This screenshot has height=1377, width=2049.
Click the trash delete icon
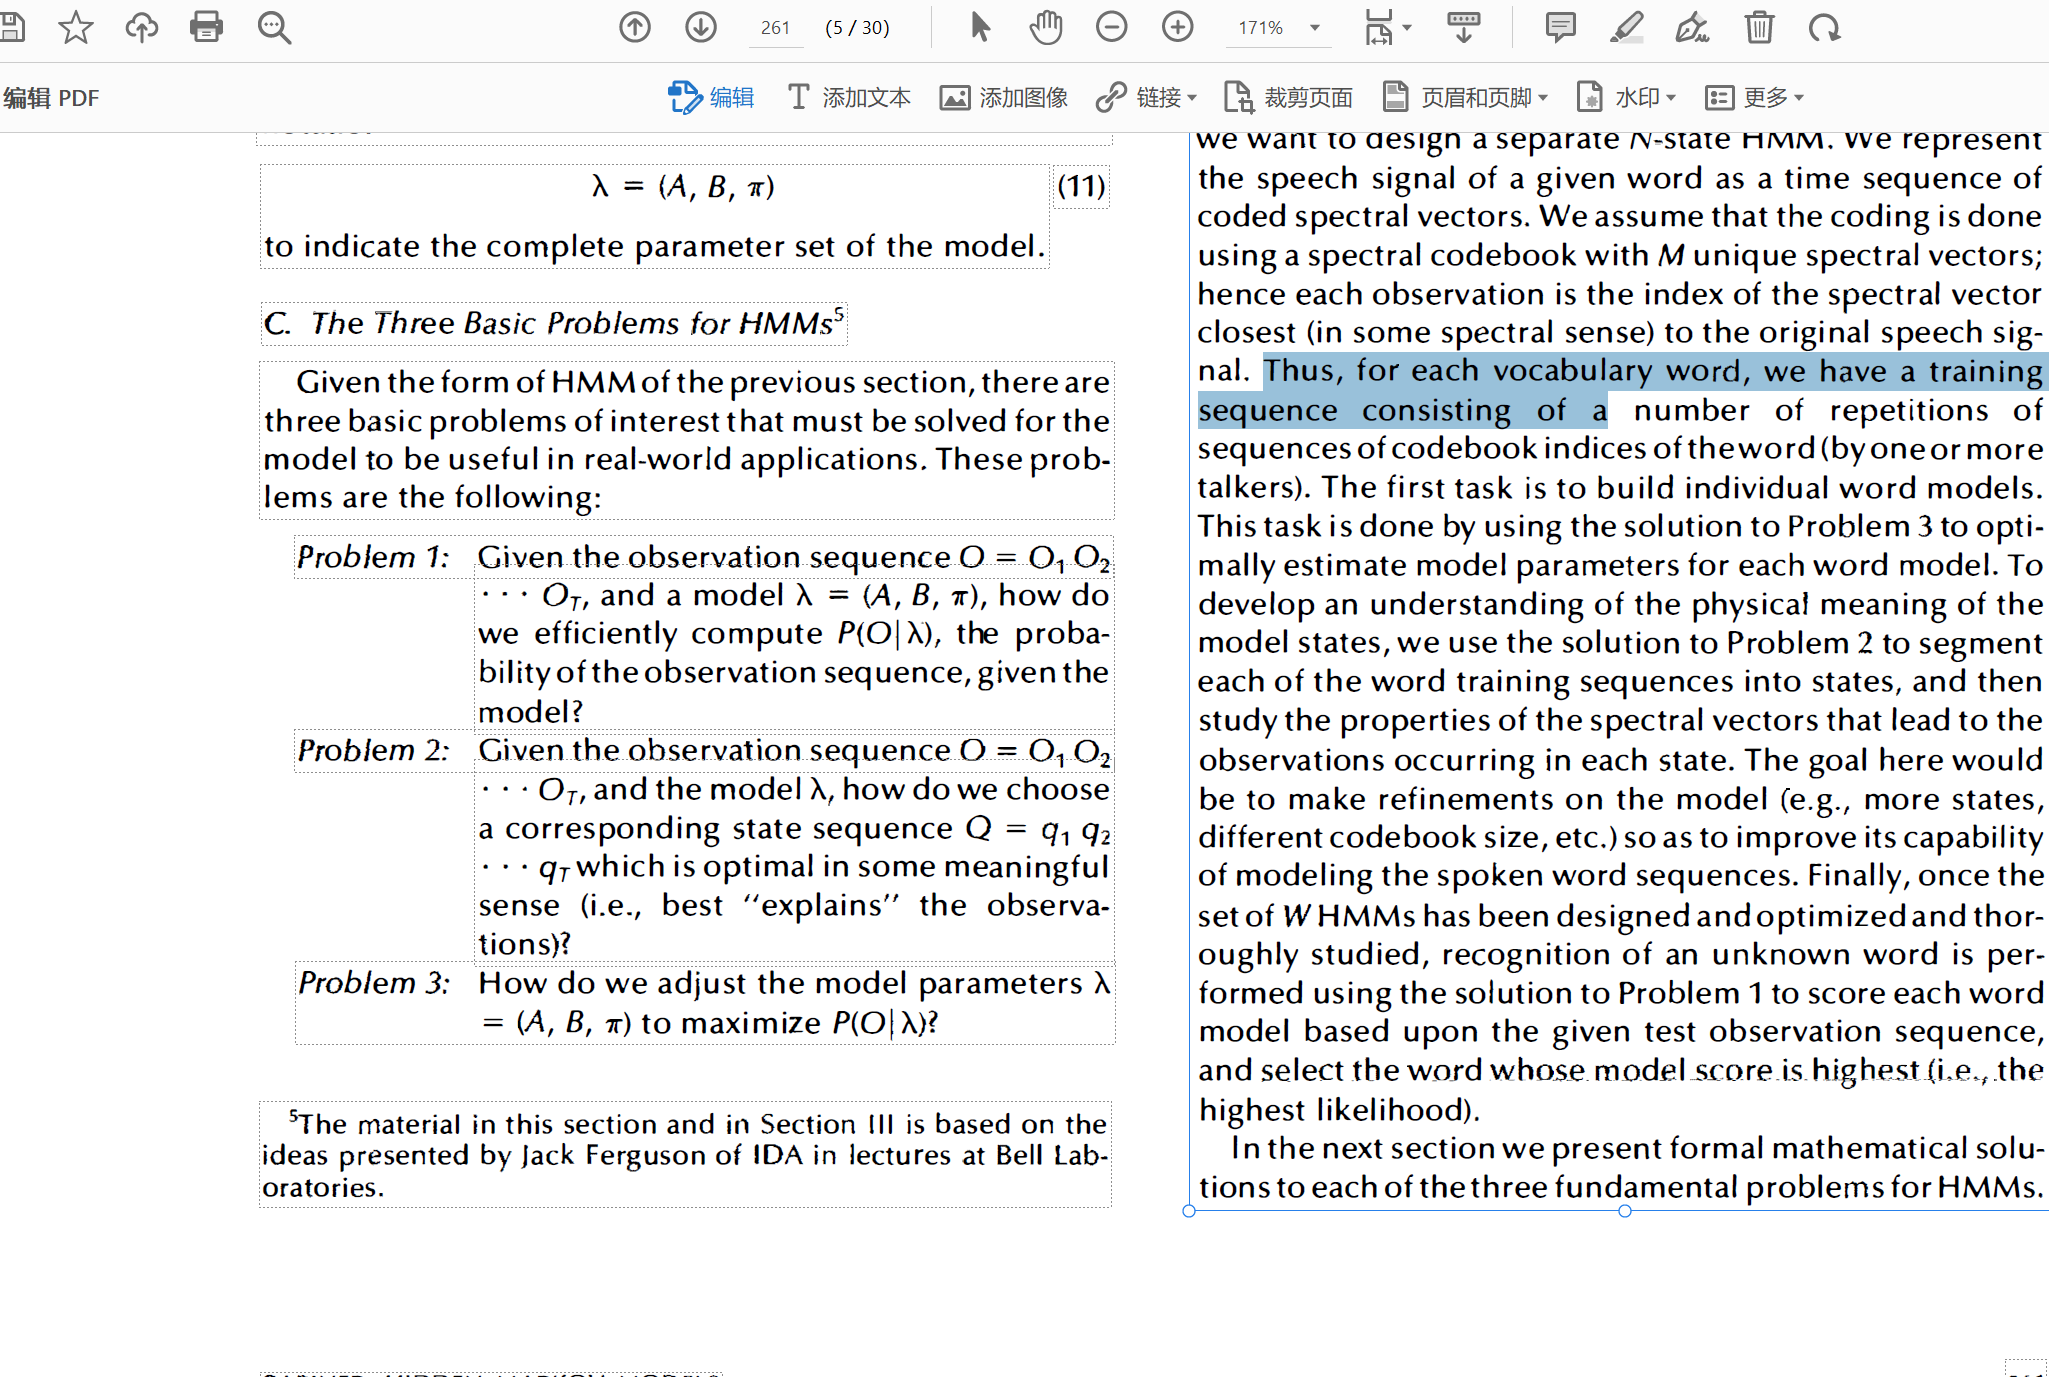coord(1759,27)
